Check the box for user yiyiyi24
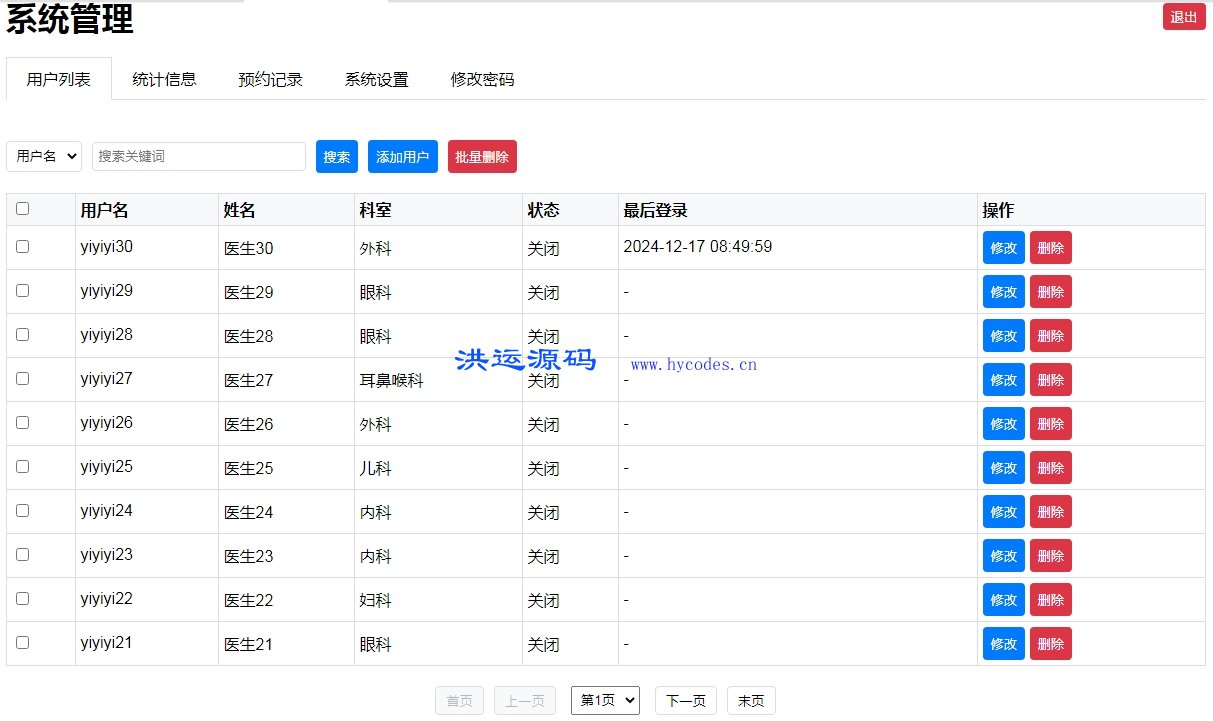The image size is (1213, 721). coord(22,510)
